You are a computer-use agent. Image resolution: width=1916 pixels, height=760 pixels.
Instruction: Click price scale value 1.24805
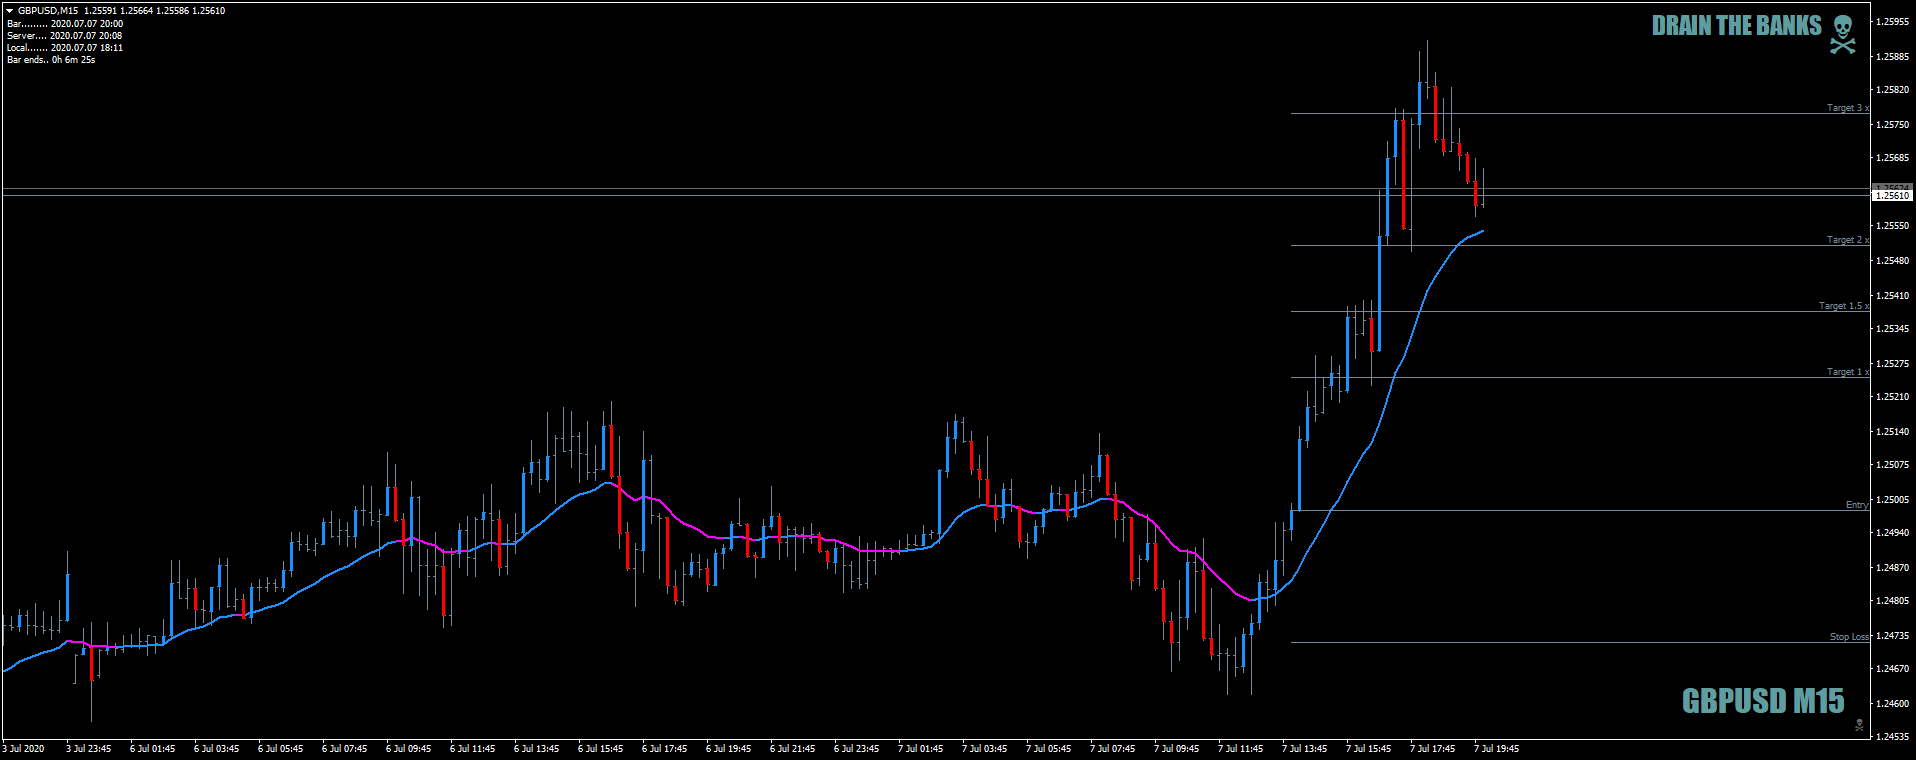point(1892,601)
